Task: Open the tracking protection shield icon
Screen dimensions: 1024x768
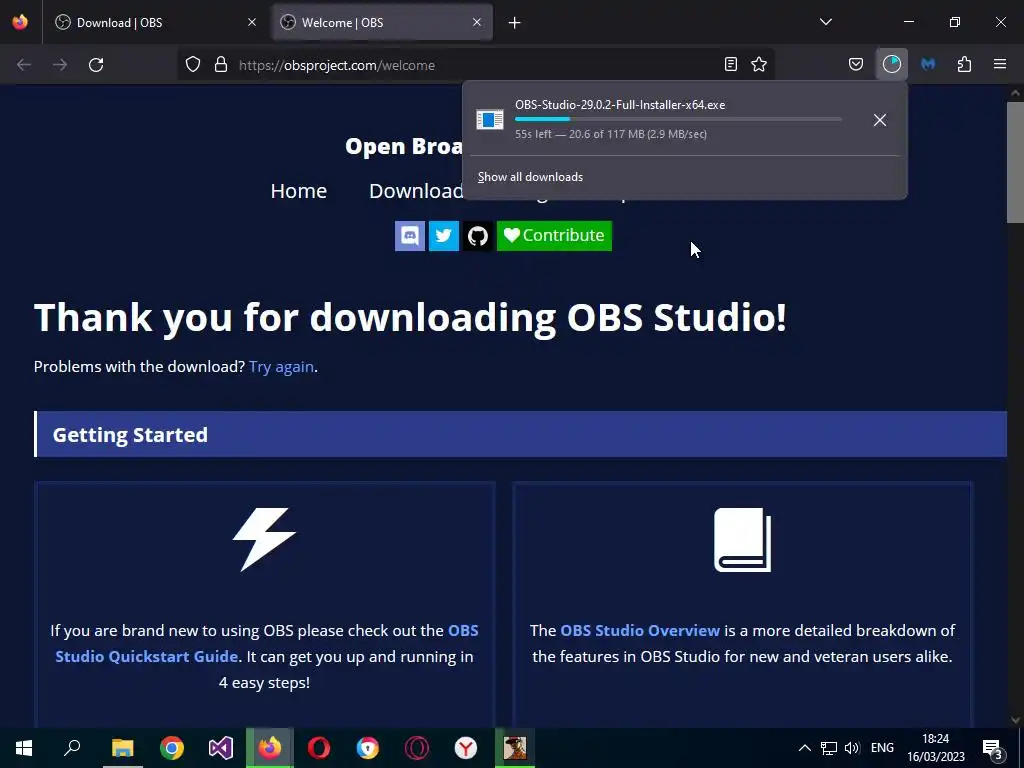Action: point(193,65)
